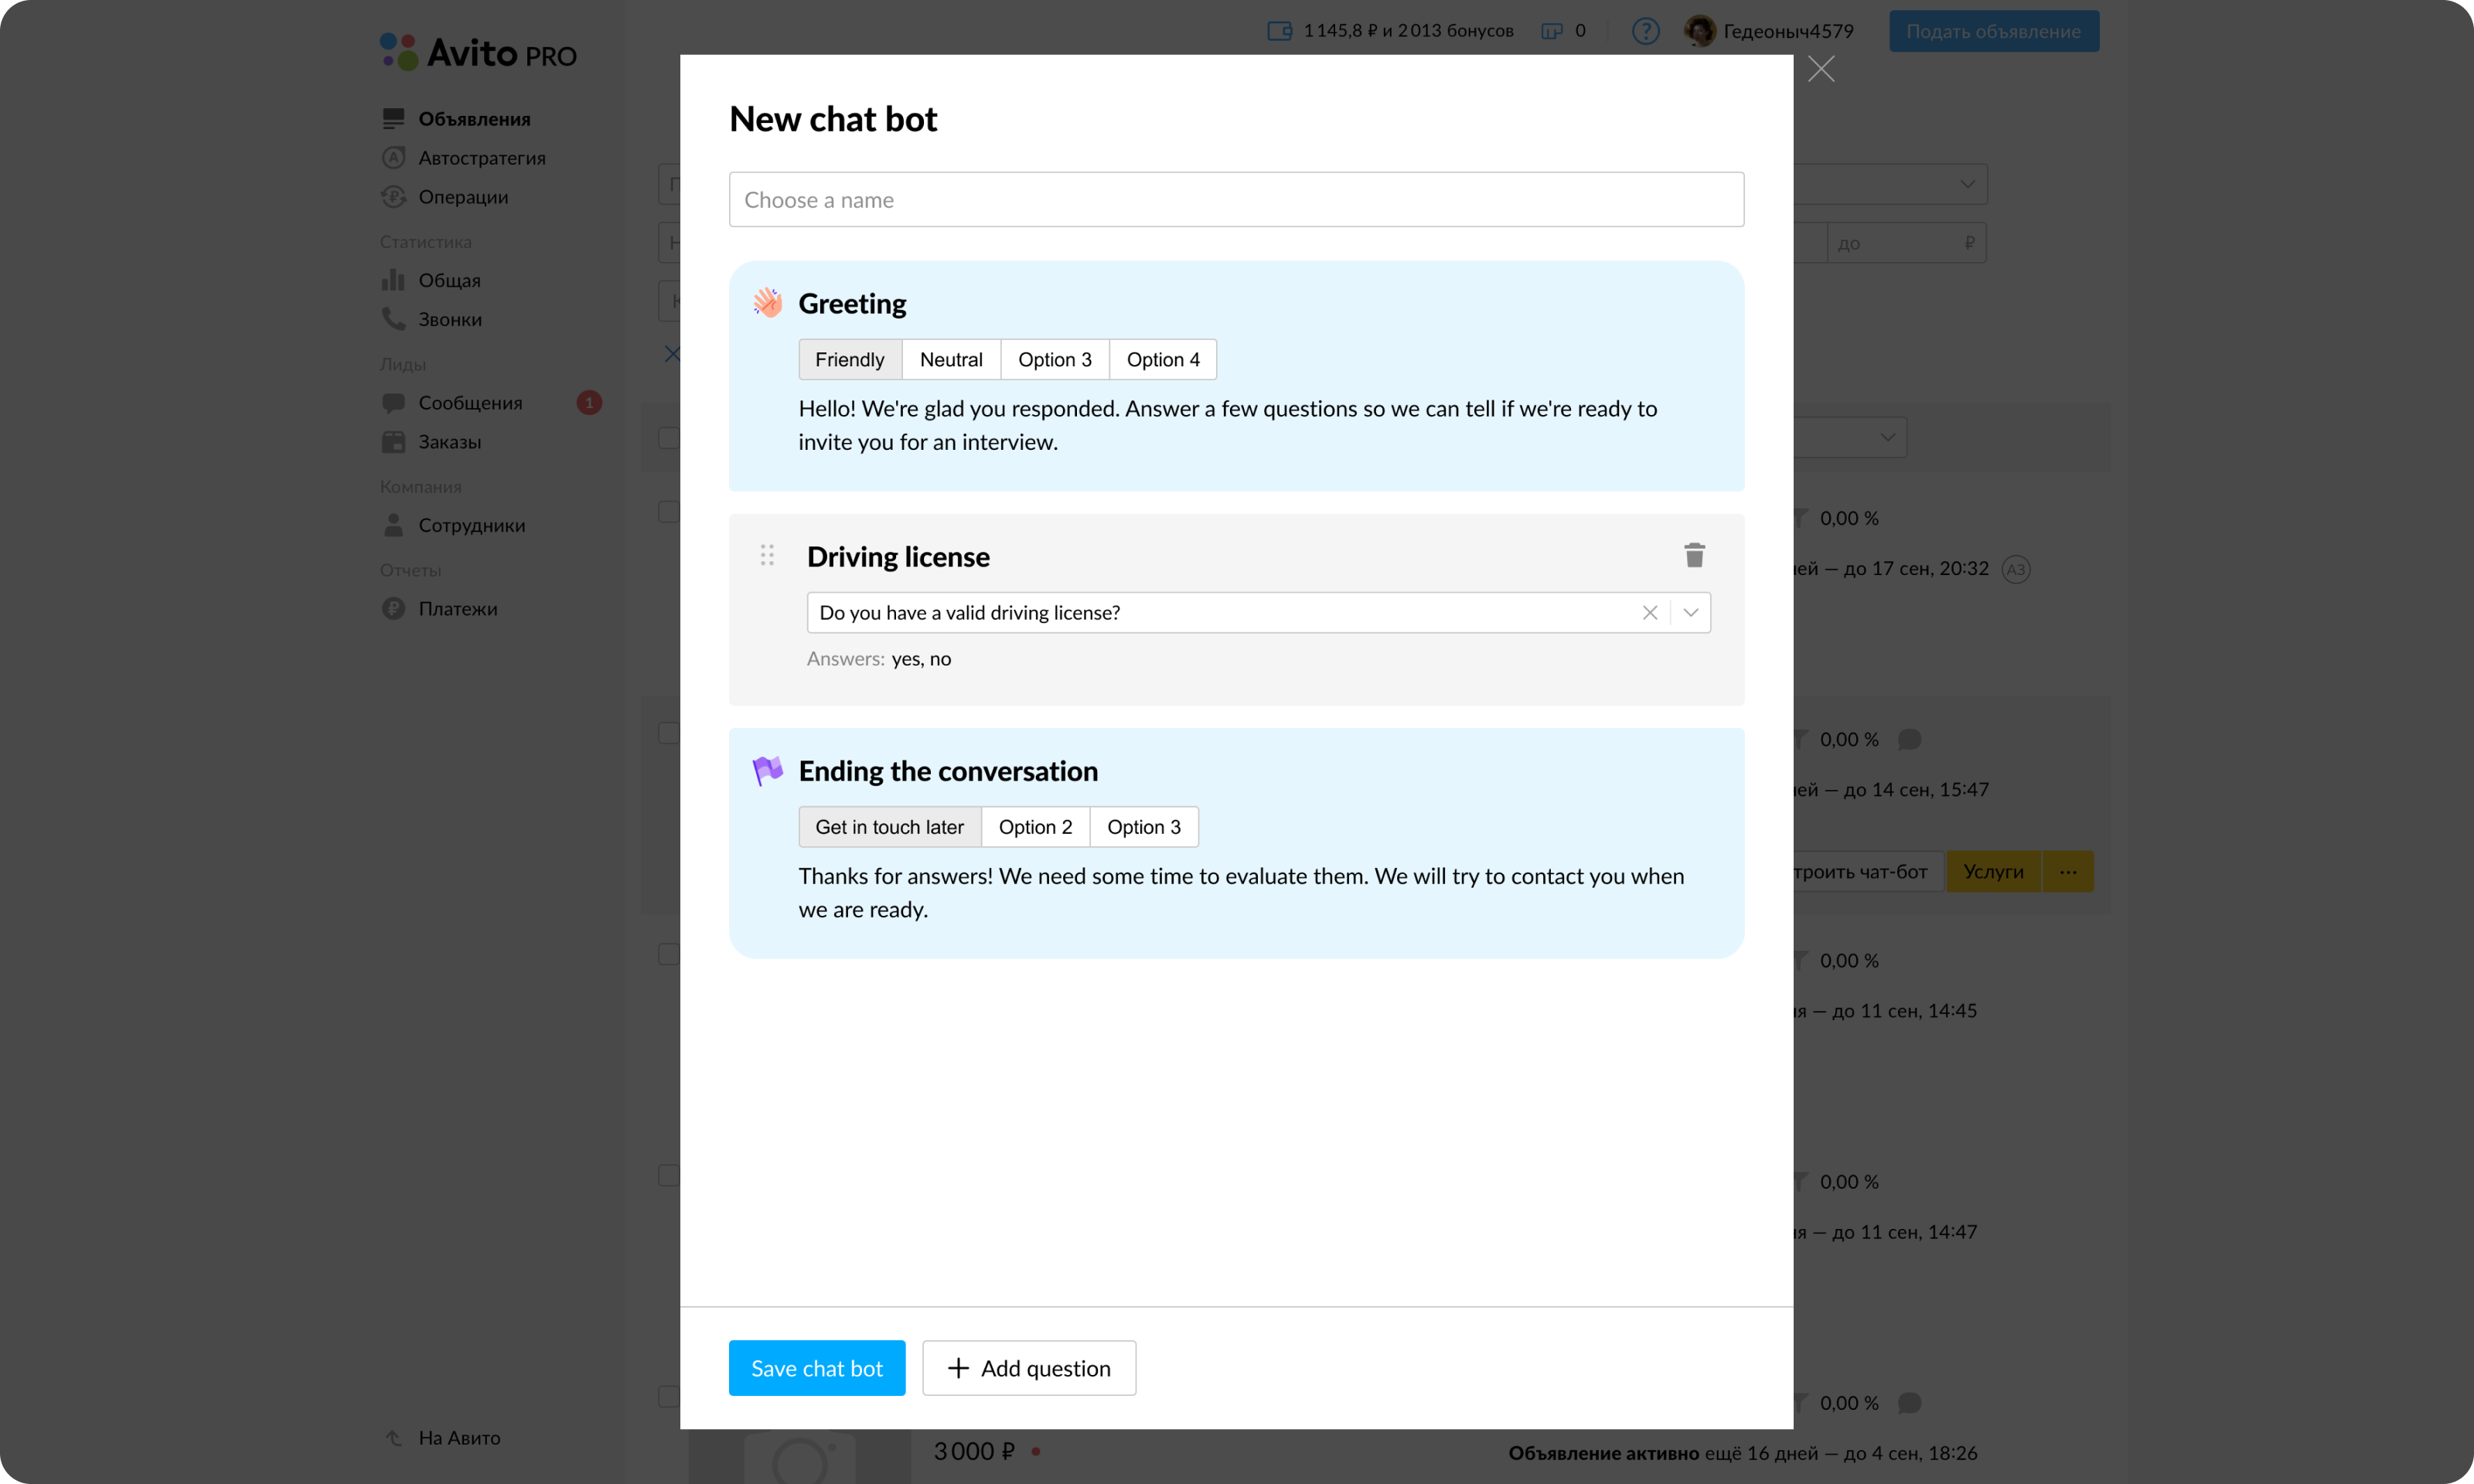Select the Neutral greeting tone
This screenshot has height=1484, width=2474.
pos(950,359)
